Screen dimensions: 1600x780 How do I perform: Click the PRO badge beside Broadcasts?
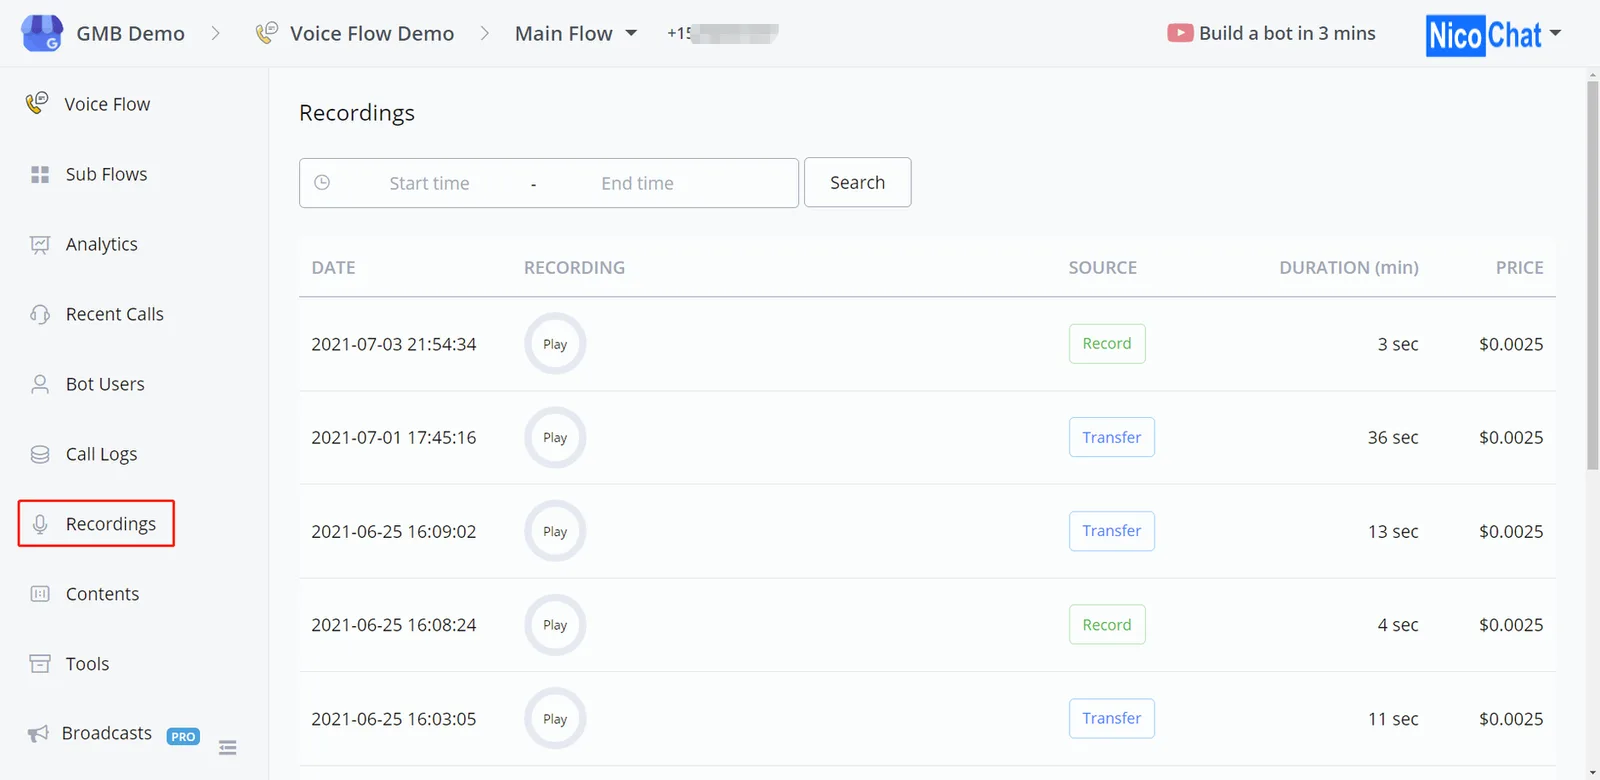click(x=183, y=736)
